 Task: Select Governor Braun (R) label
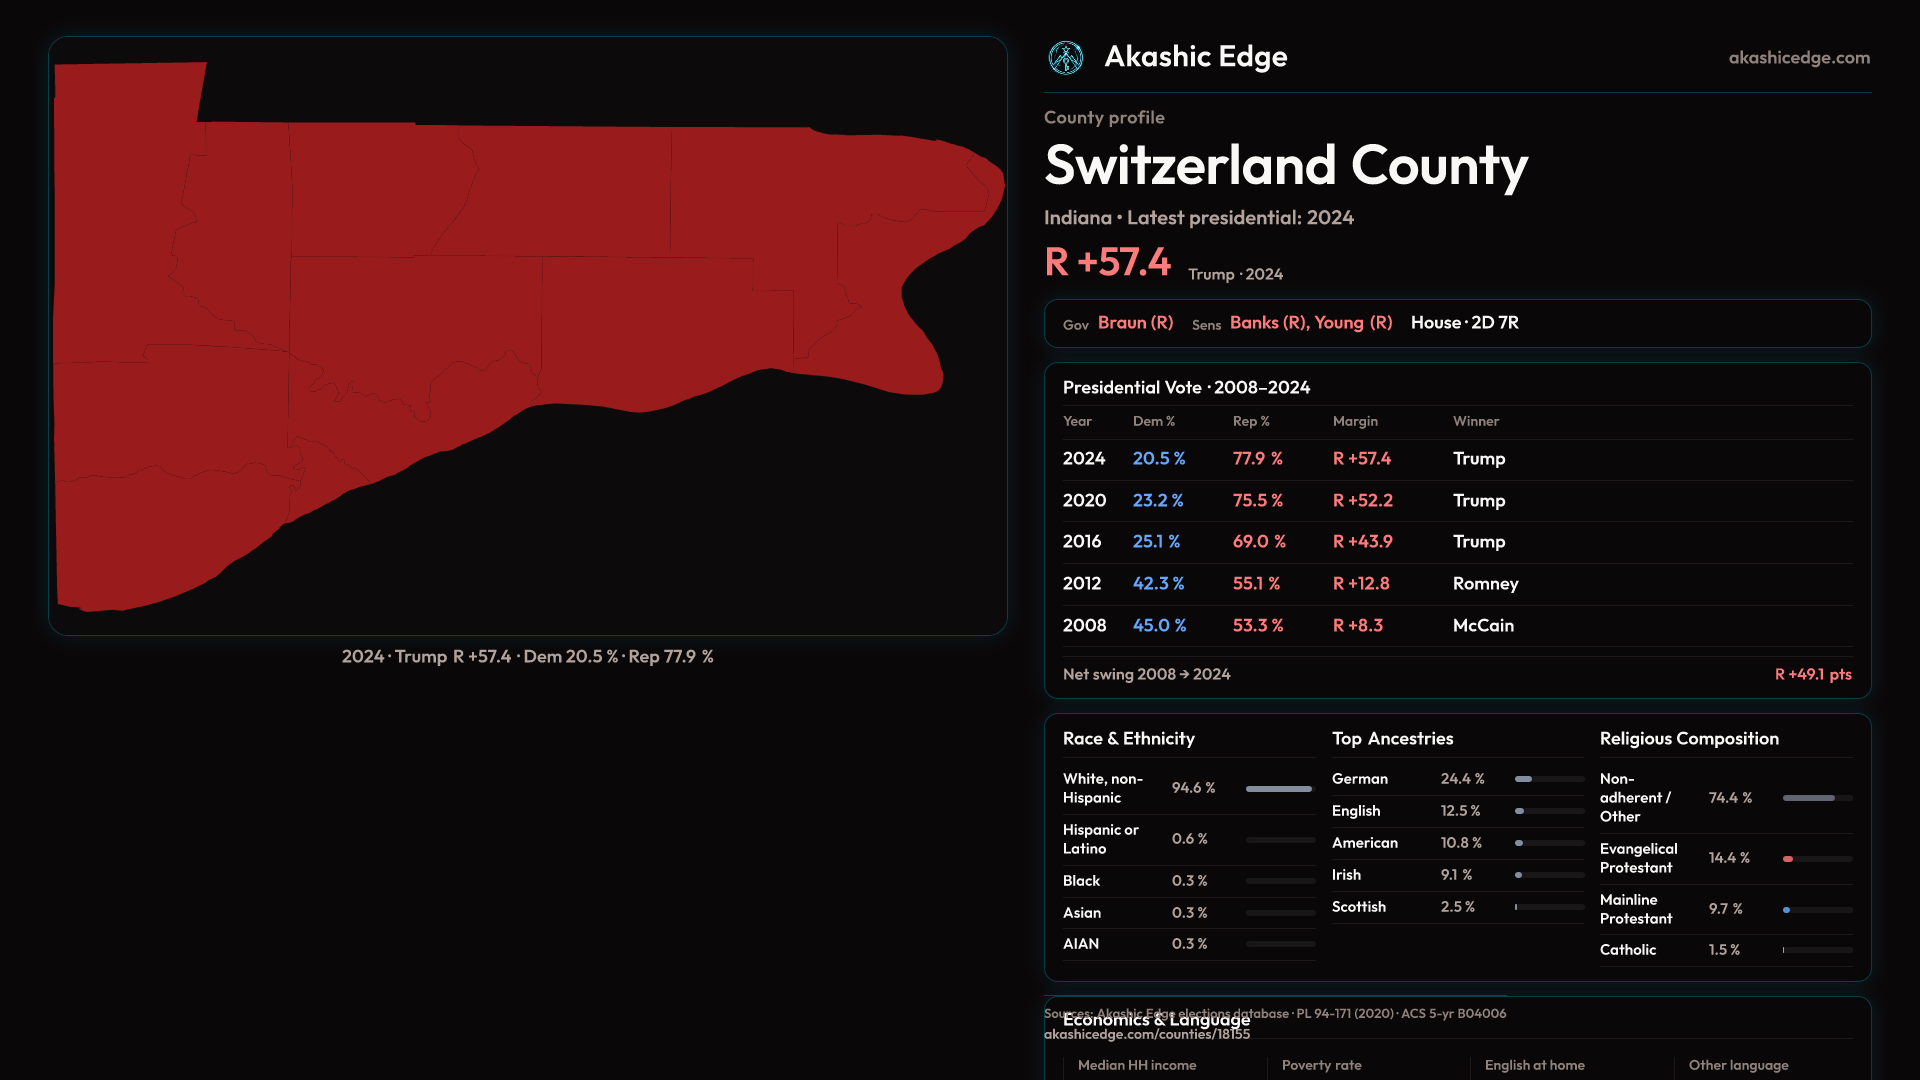1135,323
